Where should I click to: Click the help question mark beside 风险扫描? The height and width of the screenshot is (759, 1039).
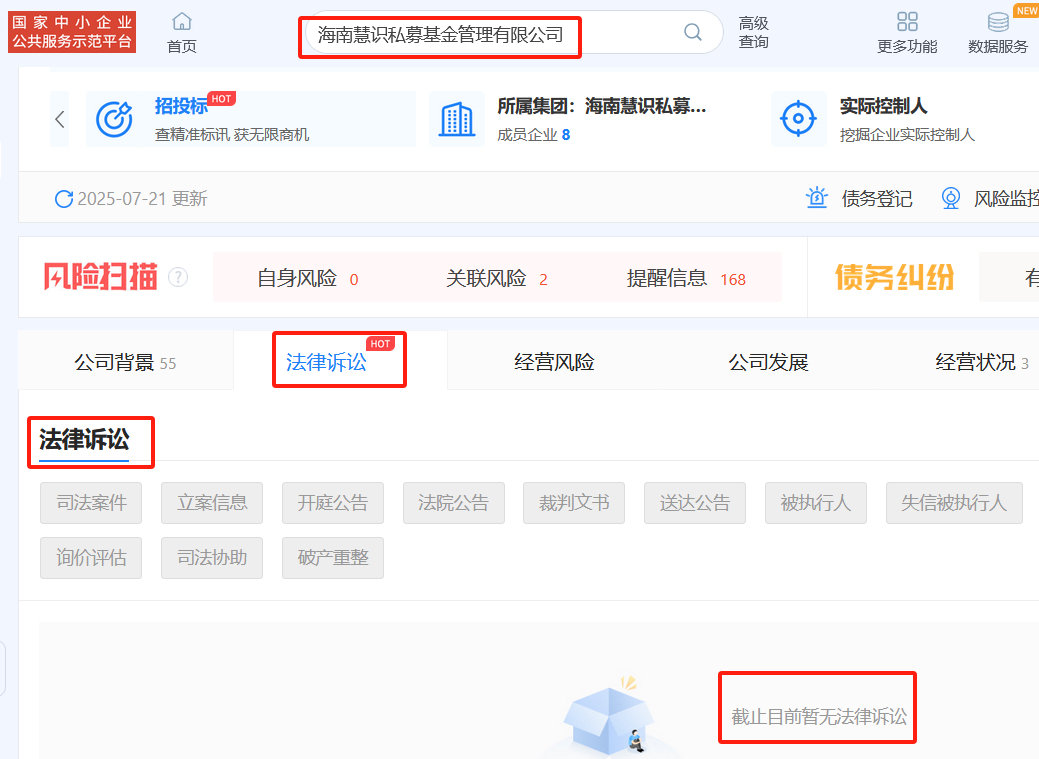(178, 277)
